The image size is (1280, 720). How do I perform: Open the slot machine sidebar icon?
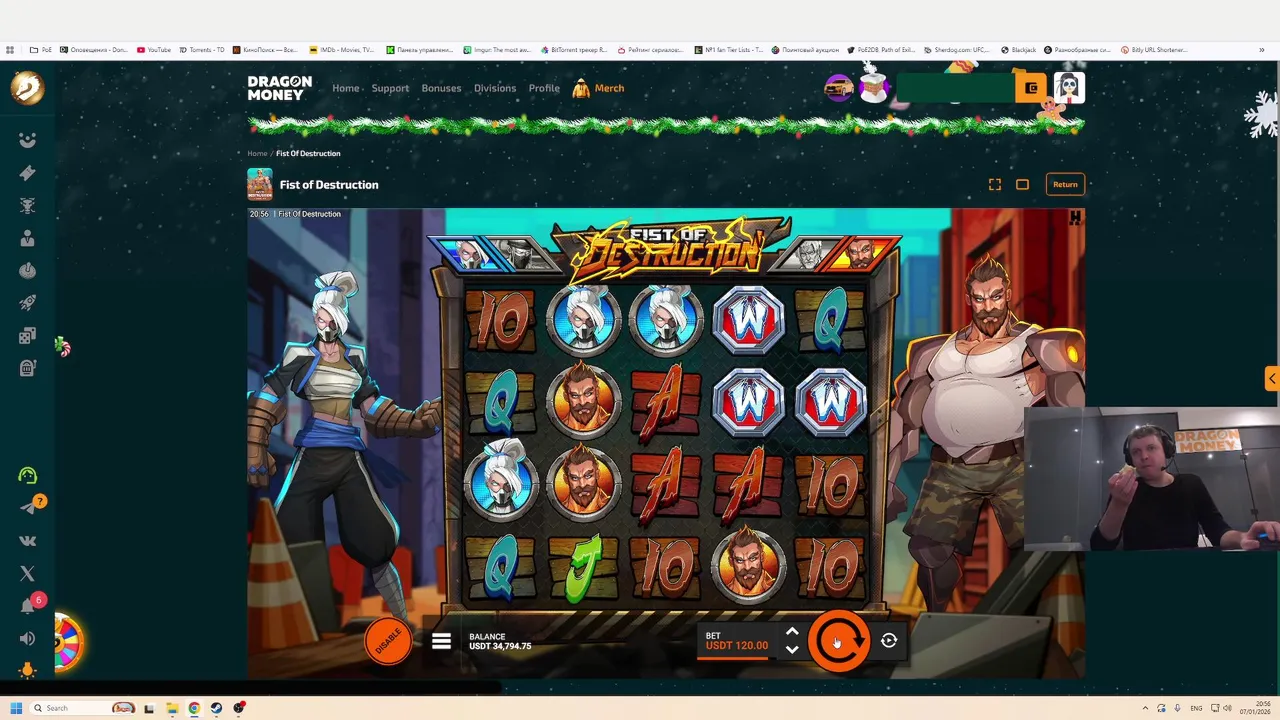27,368
